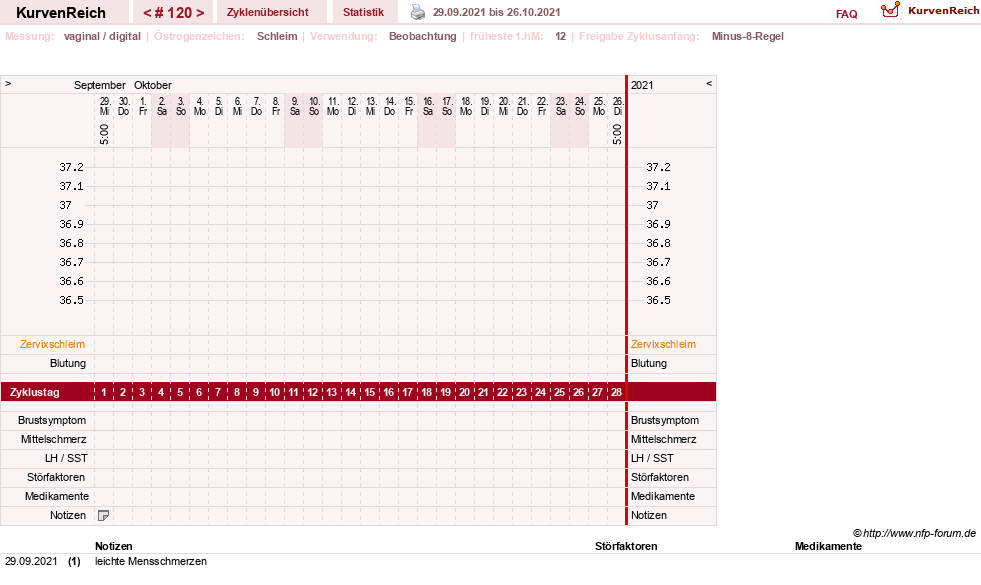
Task: Open the note icon in Notizen row
Action: (104, 516)
